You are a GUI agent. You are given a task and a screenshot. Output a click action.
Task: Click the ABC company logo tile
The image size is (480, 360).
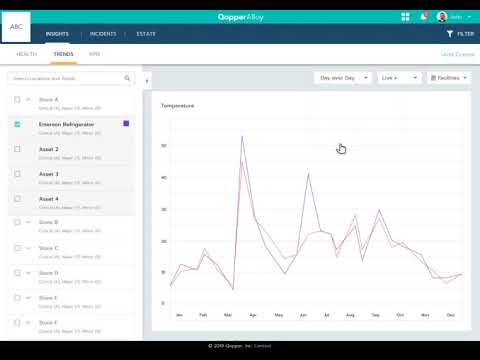coord(16,27)
